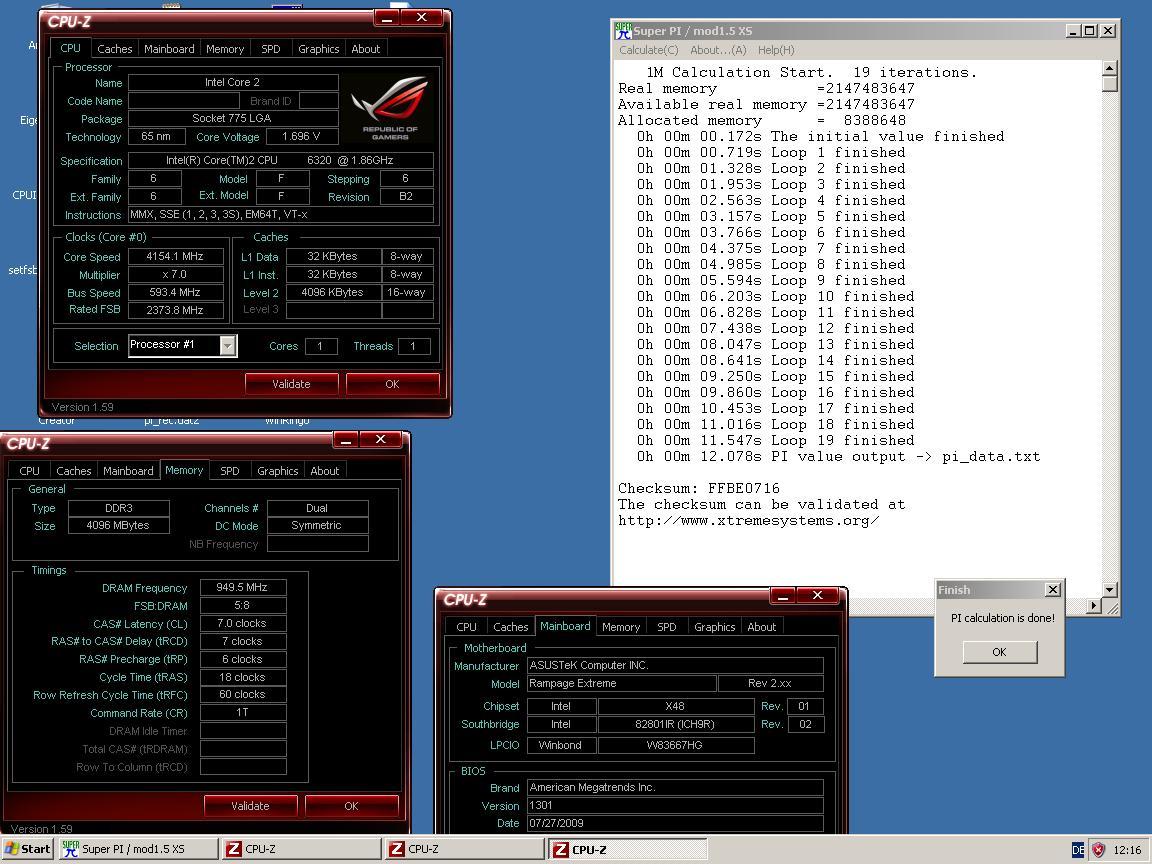Click the Rampage Extreme model field
Image resolution: width=1152 pixels, height=864 pixels.
pos(622,683)
